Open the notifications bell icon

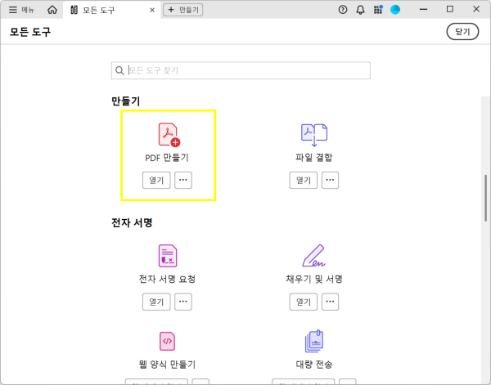click(x=360, y=10)
